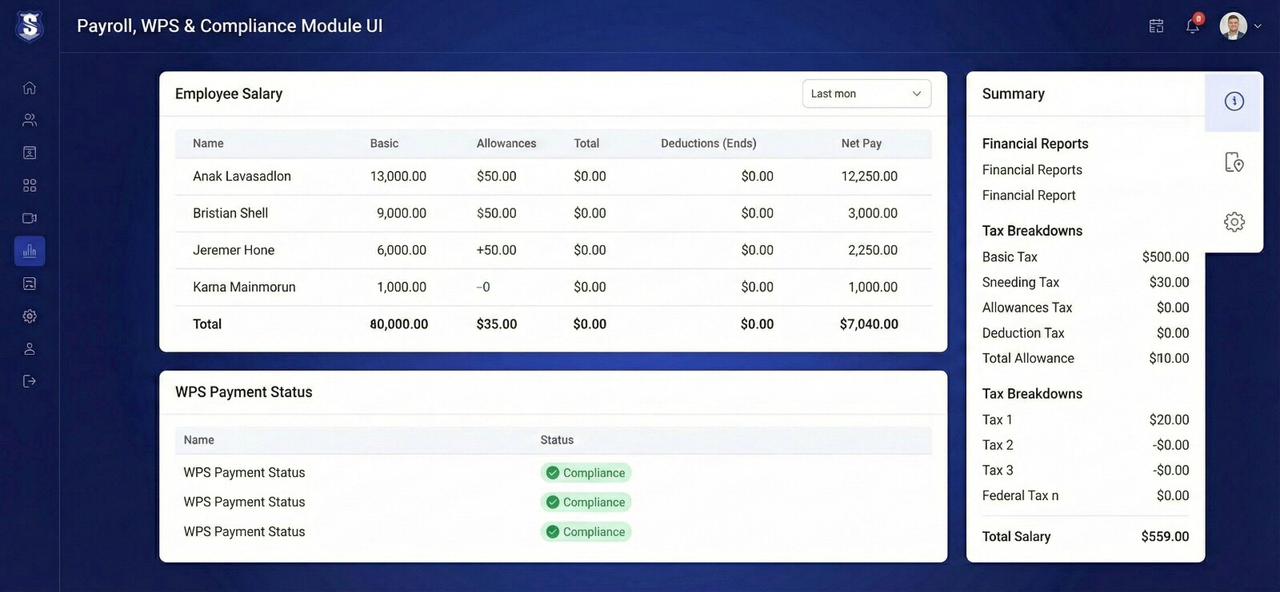Open the notifications bell

click(x=1193, y=26)
